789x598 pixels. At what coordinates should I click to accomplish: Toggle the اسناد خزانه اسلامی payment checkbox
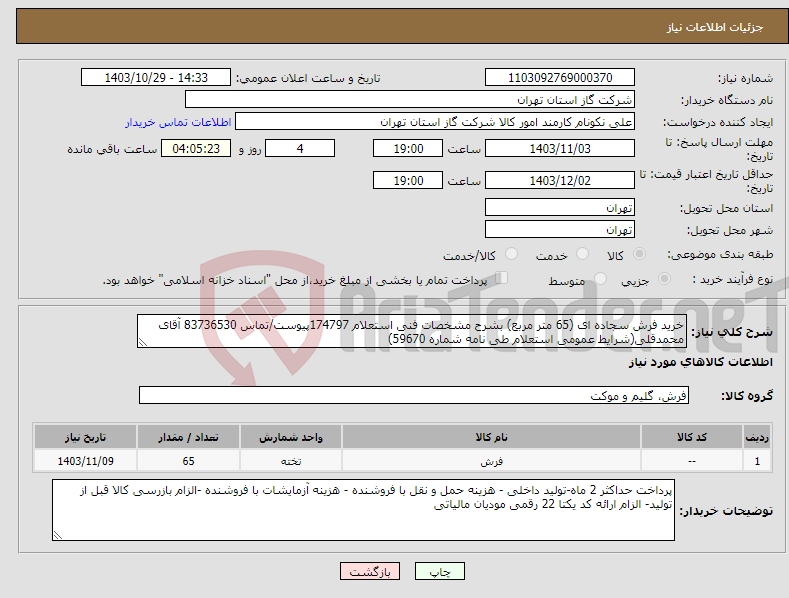click(x=502, y=278)
